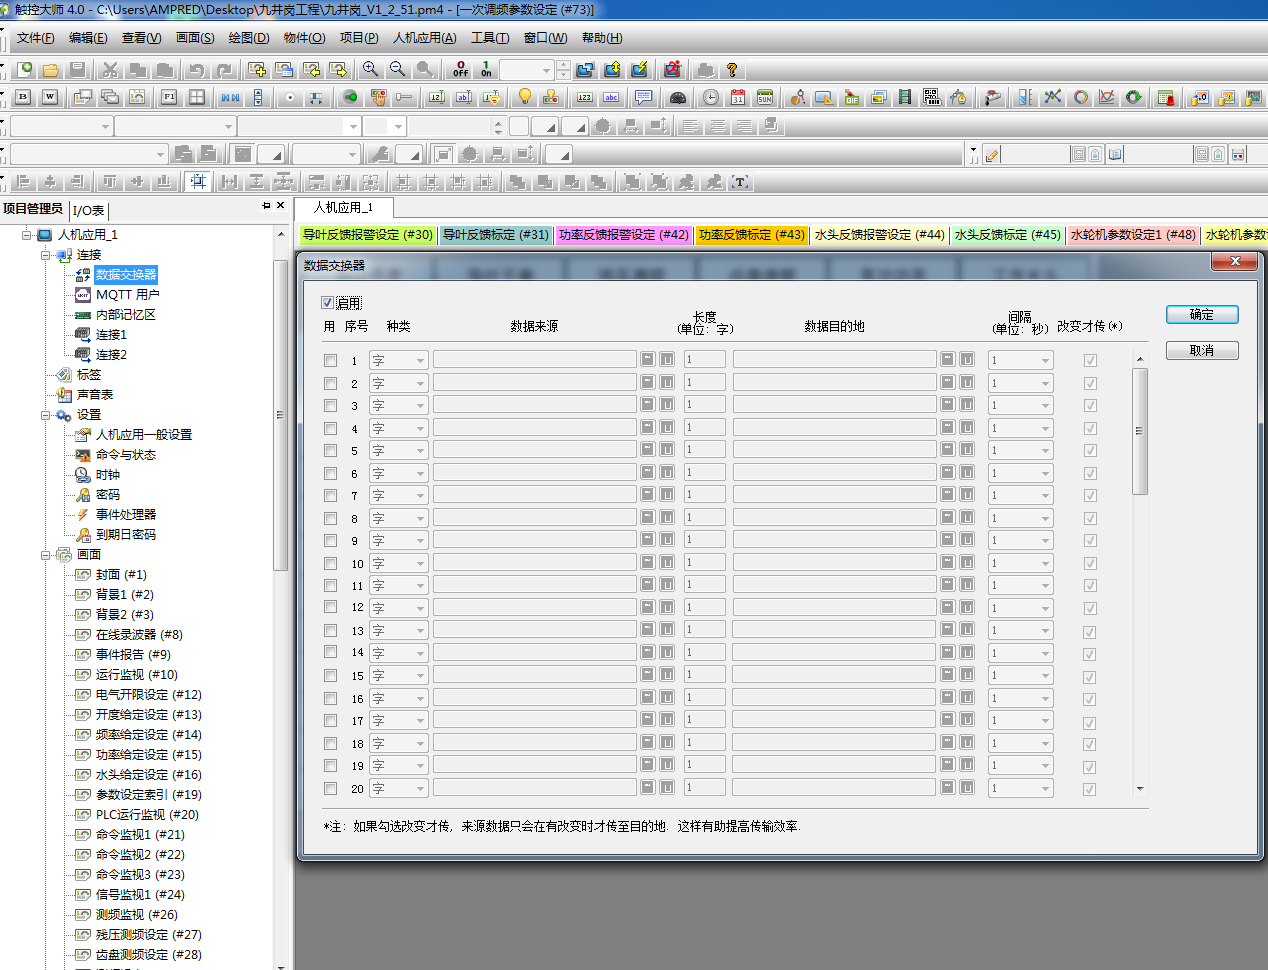1268x970 pixels.
Task: Check the use box for row 10
Action: (x=330, y=563)
